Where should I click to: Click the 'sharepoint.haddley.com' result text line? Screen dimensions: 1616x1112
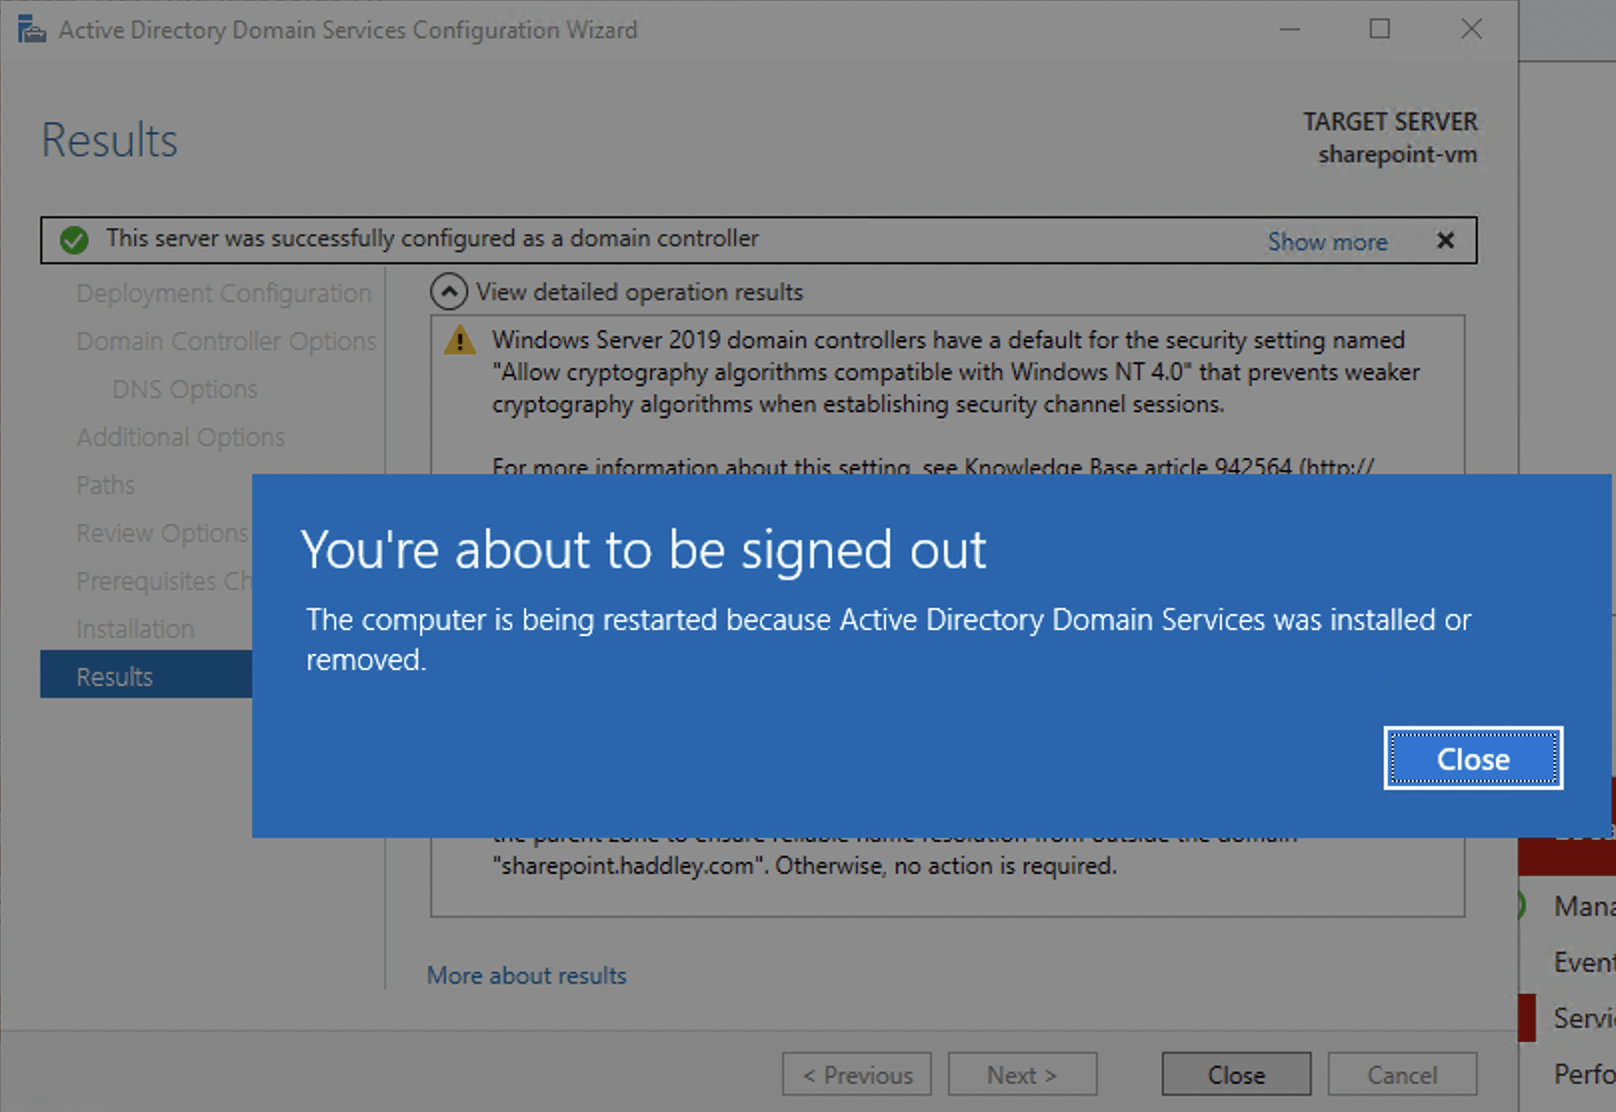[x=804, y=866]
